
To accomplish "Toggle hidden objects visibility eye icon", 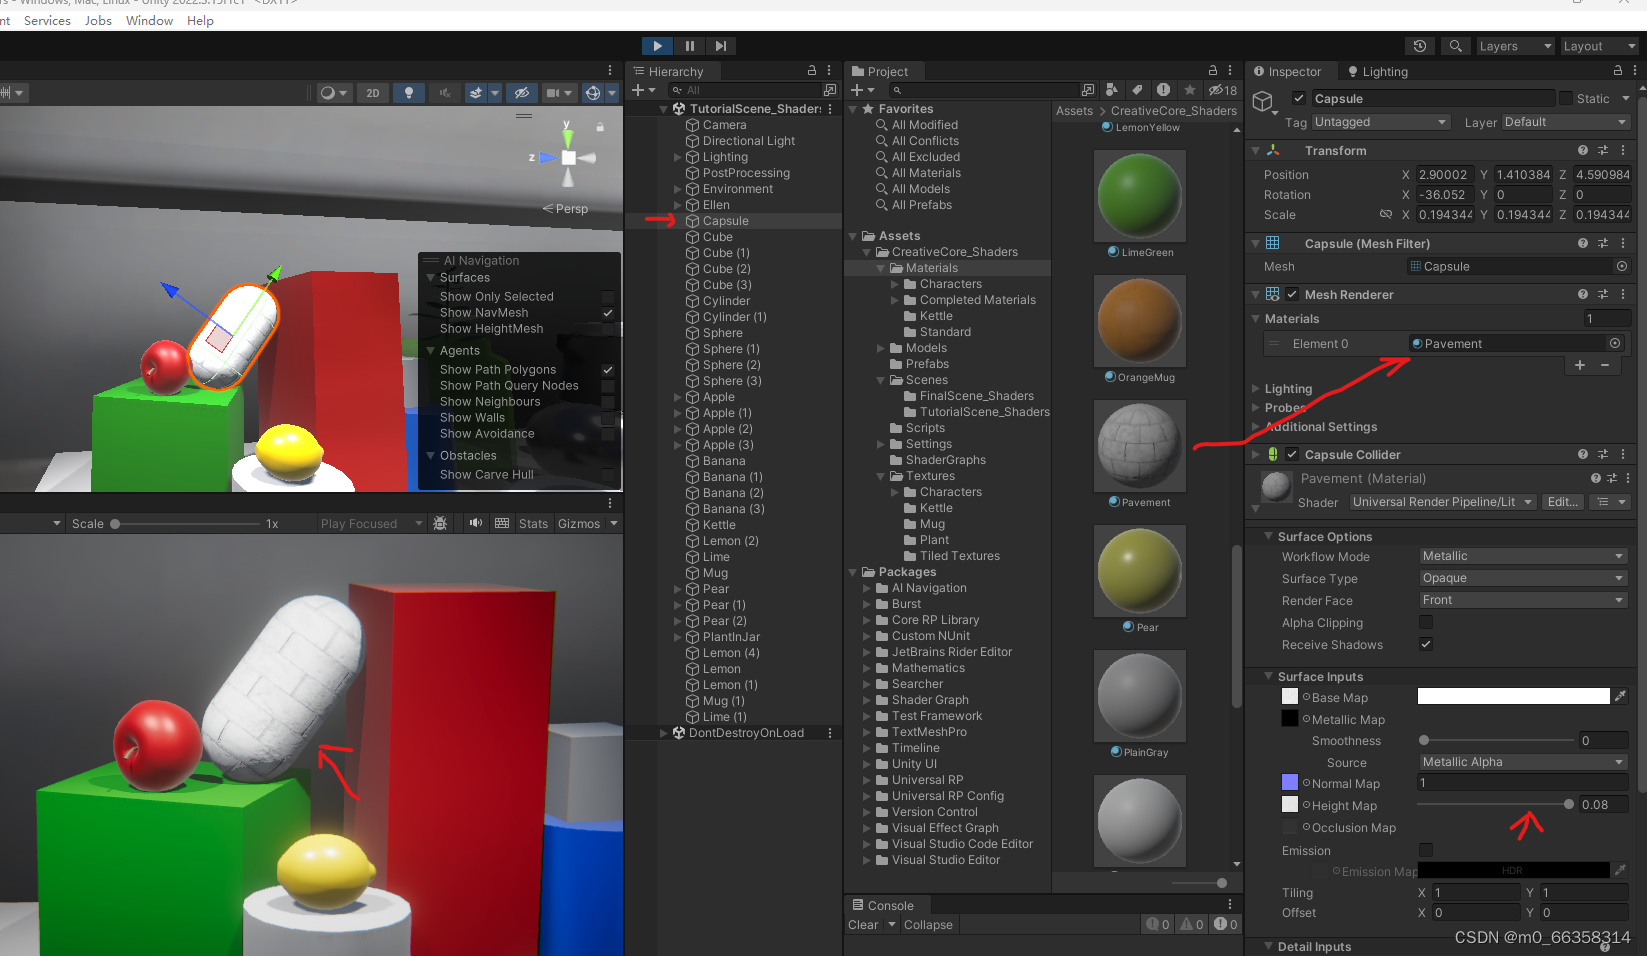I will pyautogui.click(x=521, y=93).
